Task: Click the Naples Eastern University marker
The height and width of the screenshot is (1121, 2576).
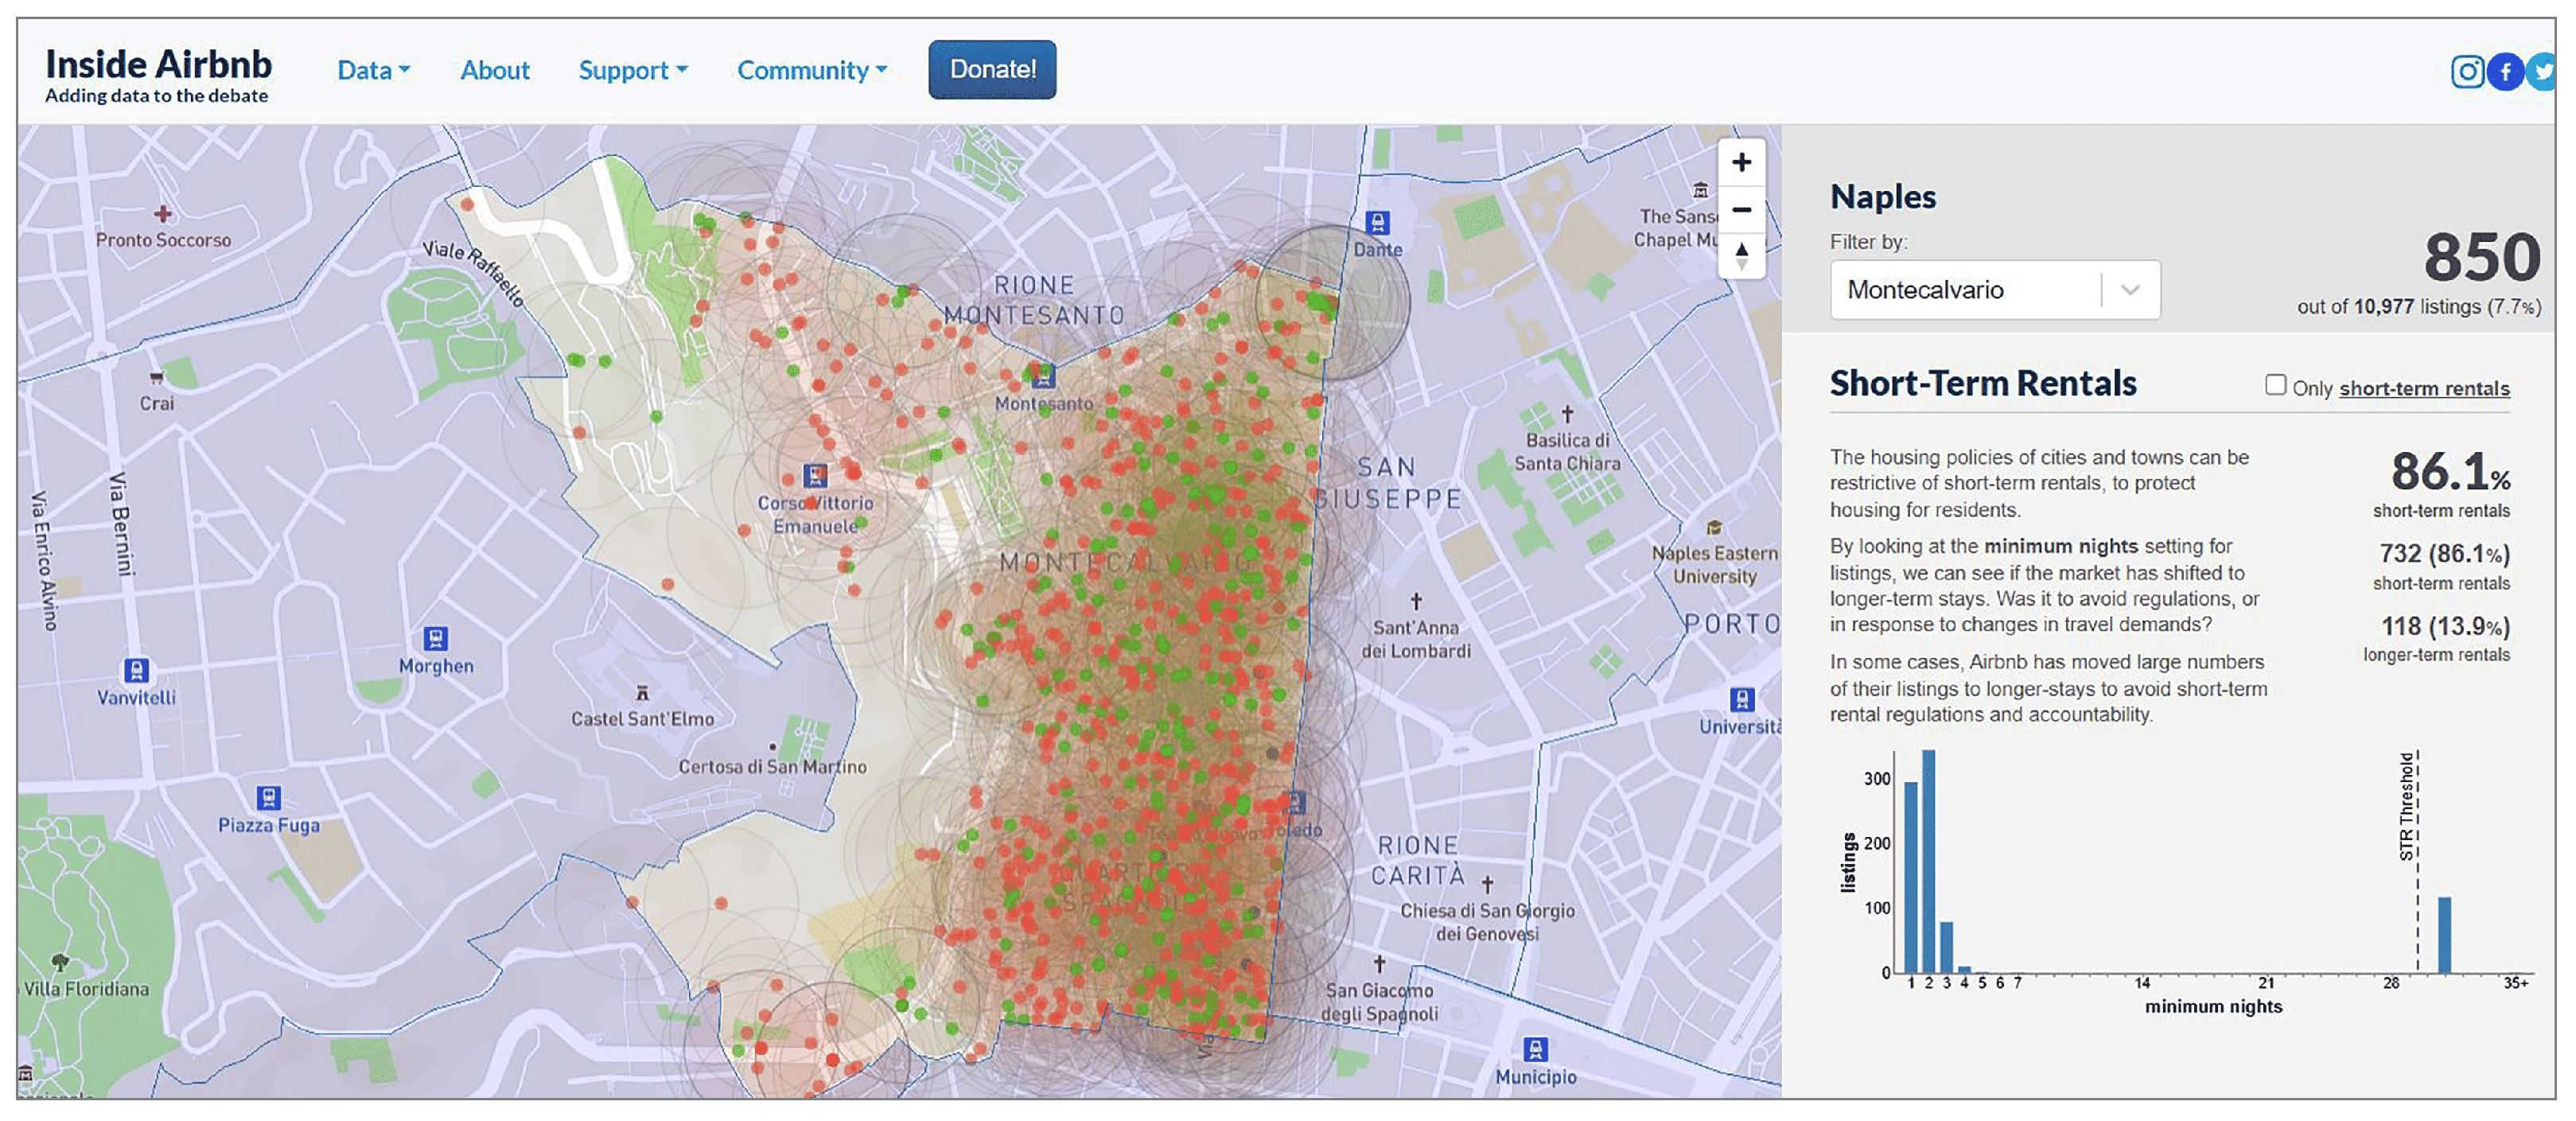Action: (1713, 527)
